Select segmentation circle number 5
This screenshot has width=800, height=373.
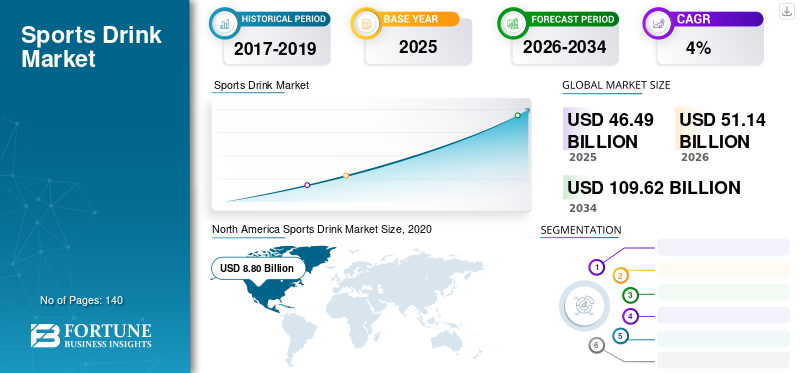(620, 336)
